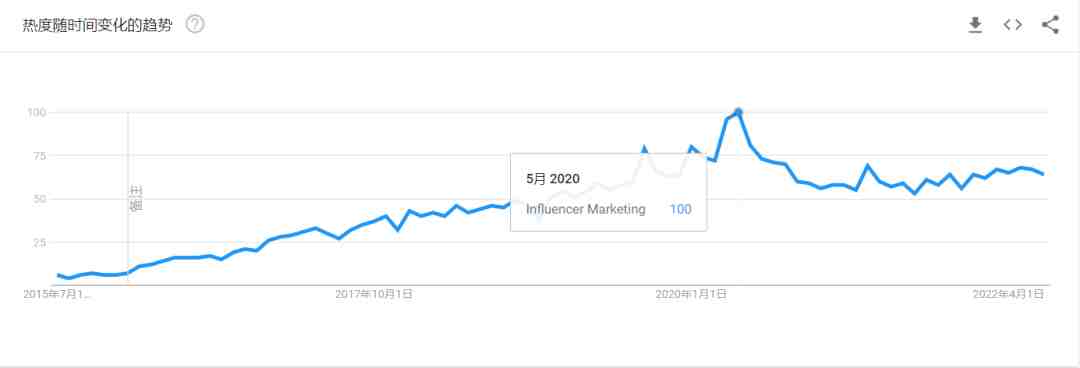Select the 2020年1月1日 date axis label
Screen dimensions: 1080x368
(691, 294)
